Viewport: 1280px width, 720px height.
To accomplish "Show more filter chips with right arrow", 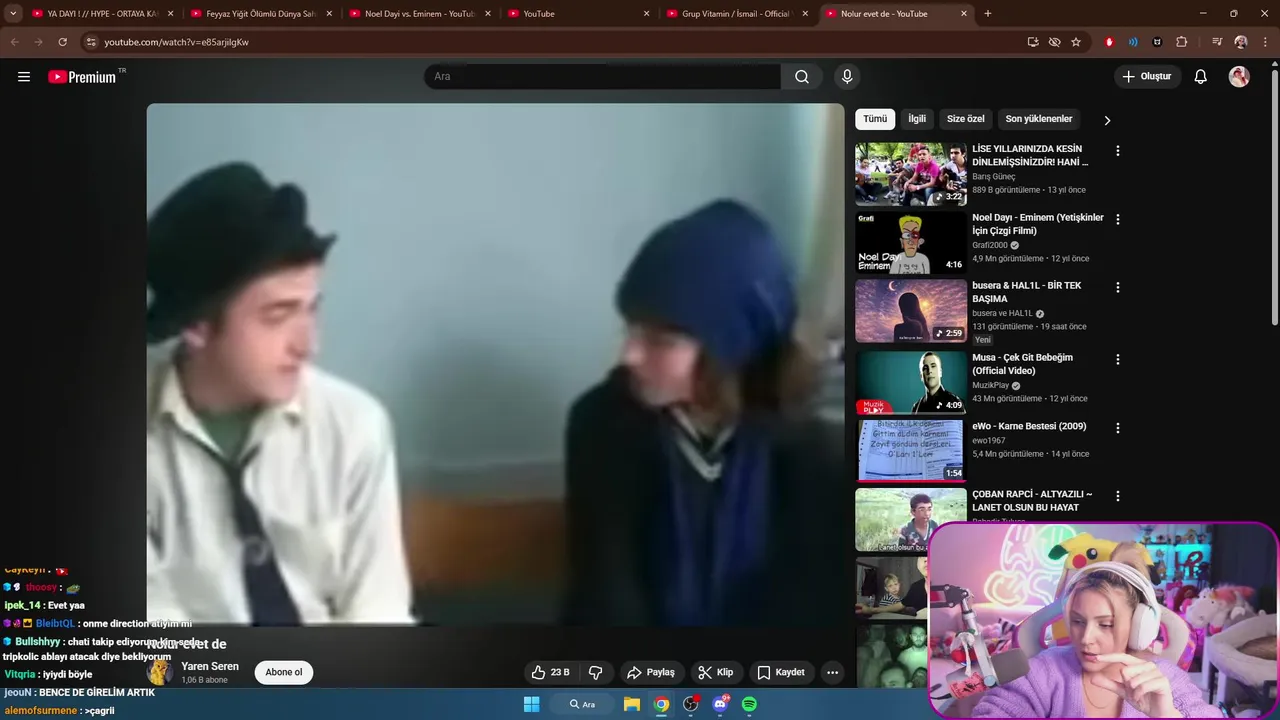I will point(1107,120).
